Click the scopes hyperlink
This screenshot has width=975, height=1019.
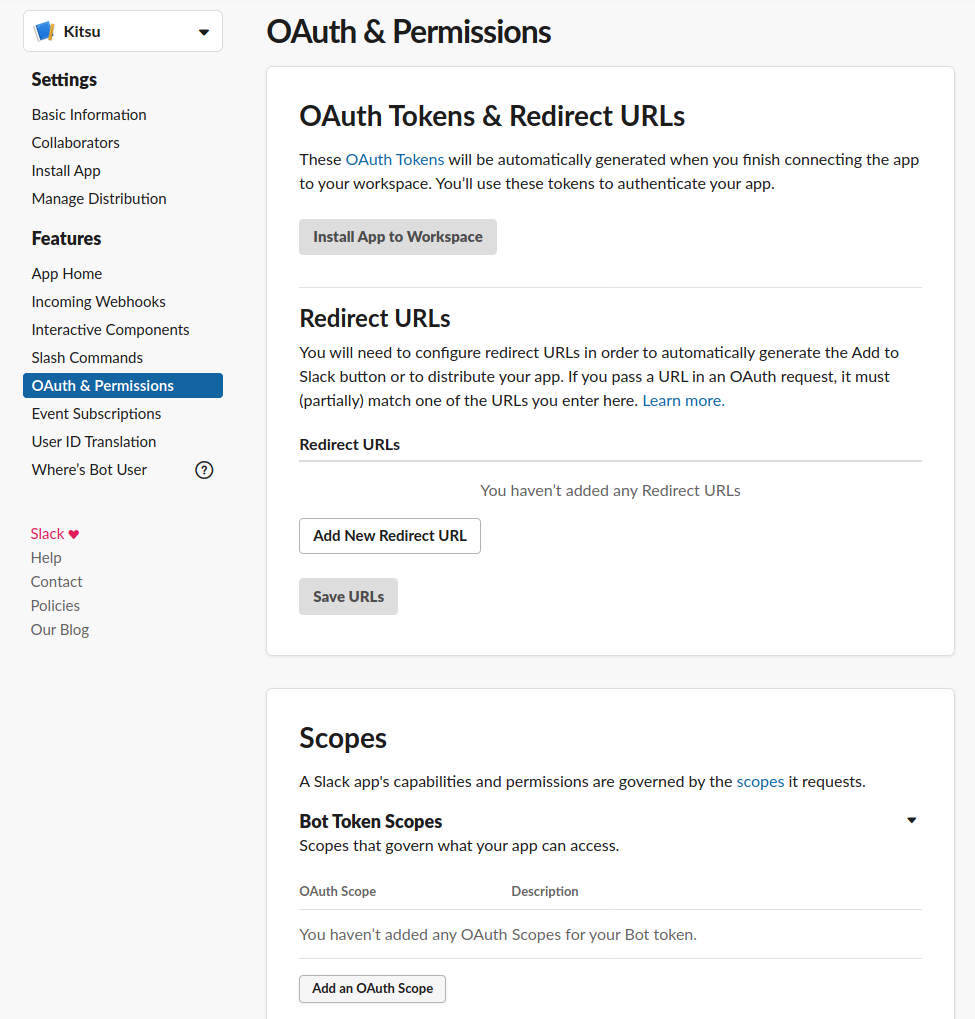coord(760,782)
